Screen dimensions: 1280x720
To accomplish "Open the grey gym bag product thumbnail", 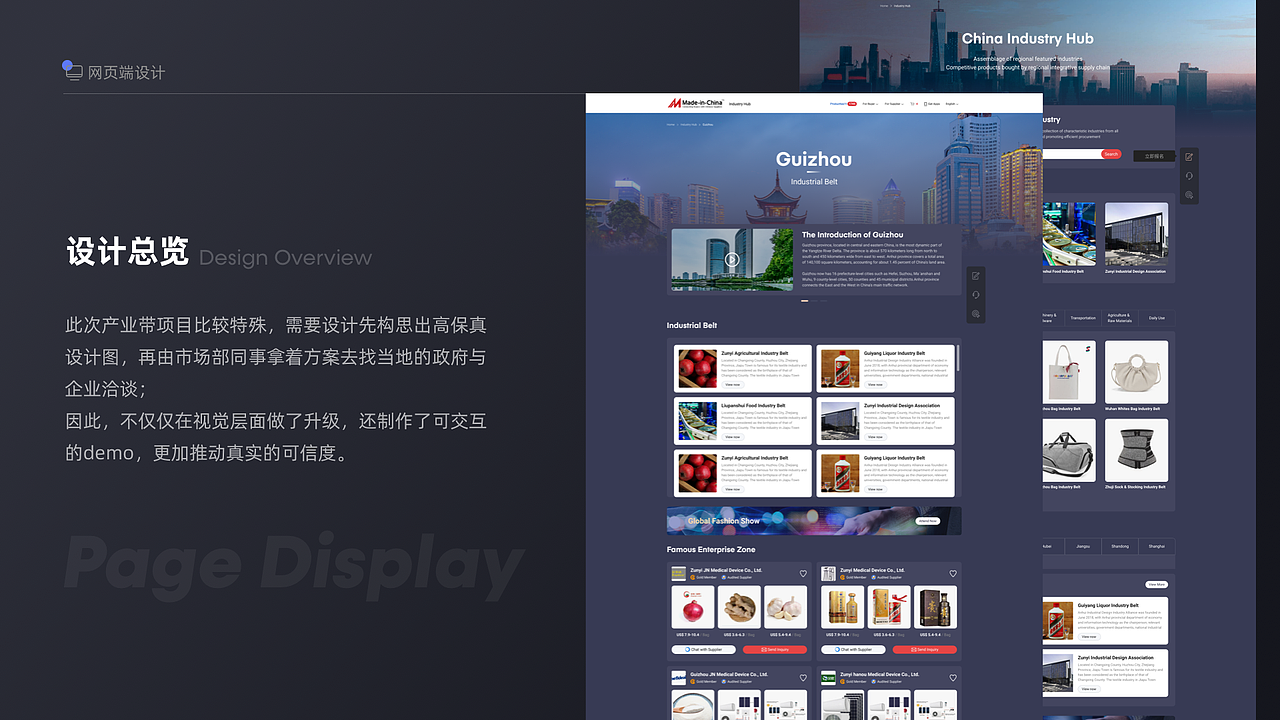I will click(x=1069, y=450).
